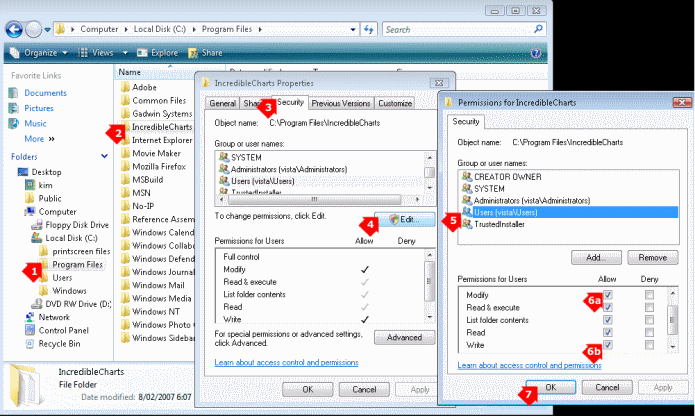Screen dimensions: 695x416
Task: Select Users (vista\Users) in Permissions dialog list
Action: coord(570,212)
